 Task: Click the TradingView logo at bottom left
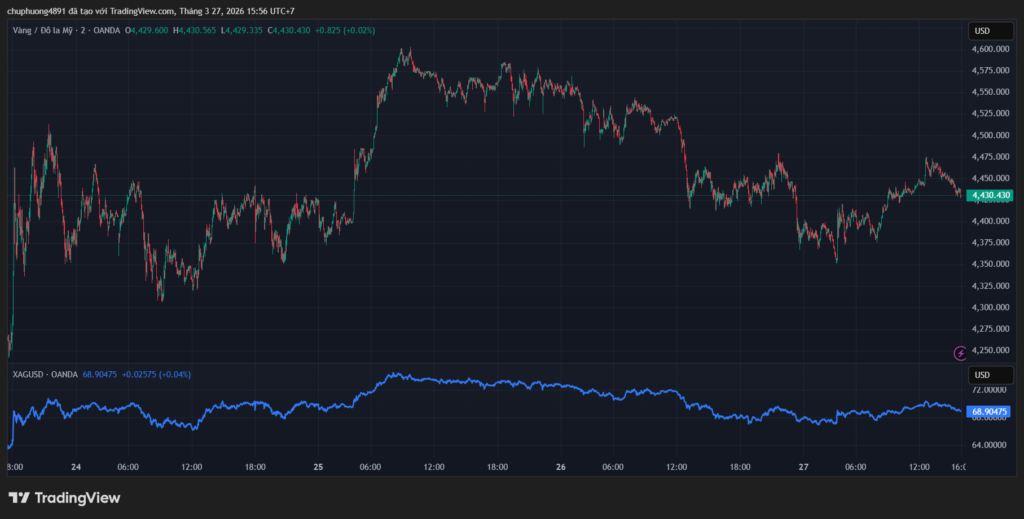(x=64, y=497)
